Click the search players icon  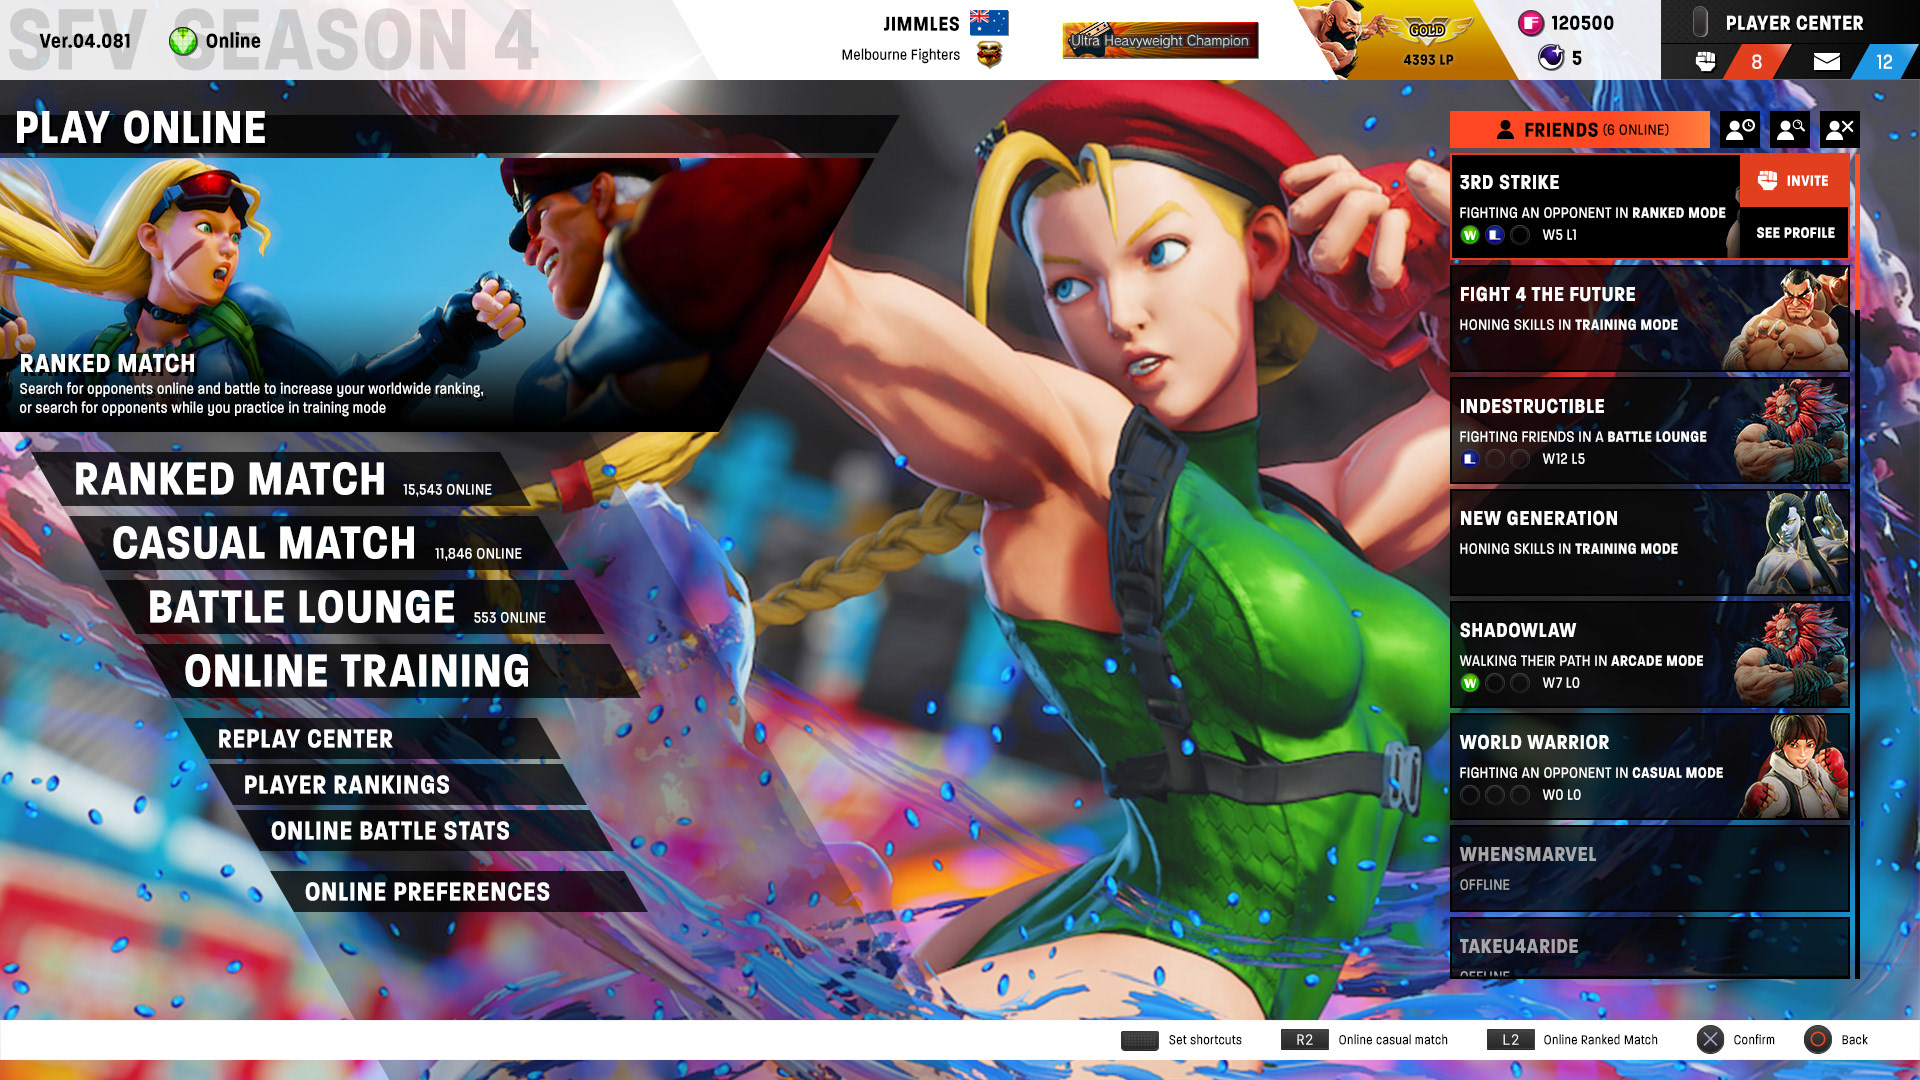1789,129
